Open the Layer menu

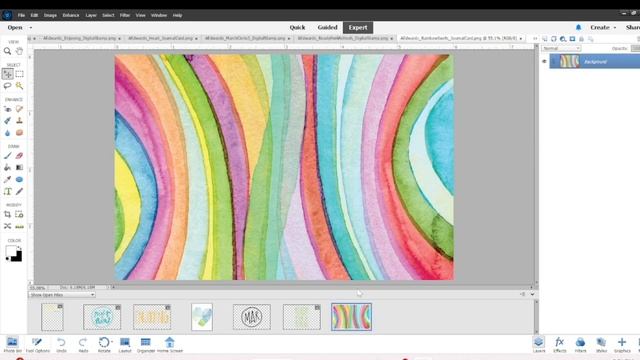tap(91, 15)
